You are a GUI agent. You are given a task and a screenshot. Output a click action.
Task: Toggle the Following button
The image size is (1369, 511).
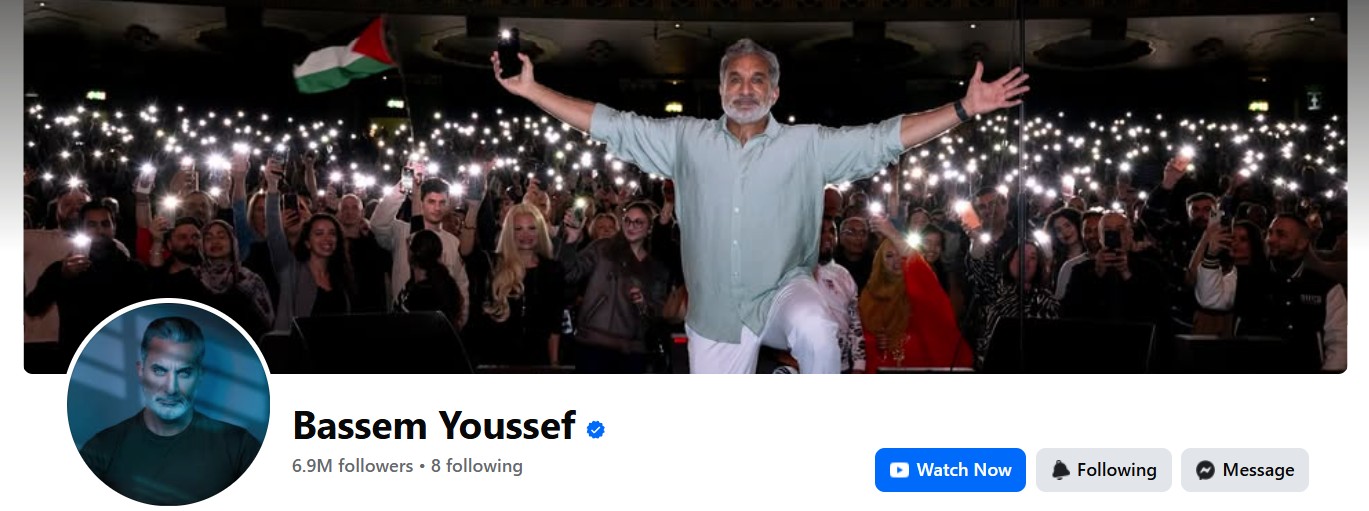tap(1103, 470)
